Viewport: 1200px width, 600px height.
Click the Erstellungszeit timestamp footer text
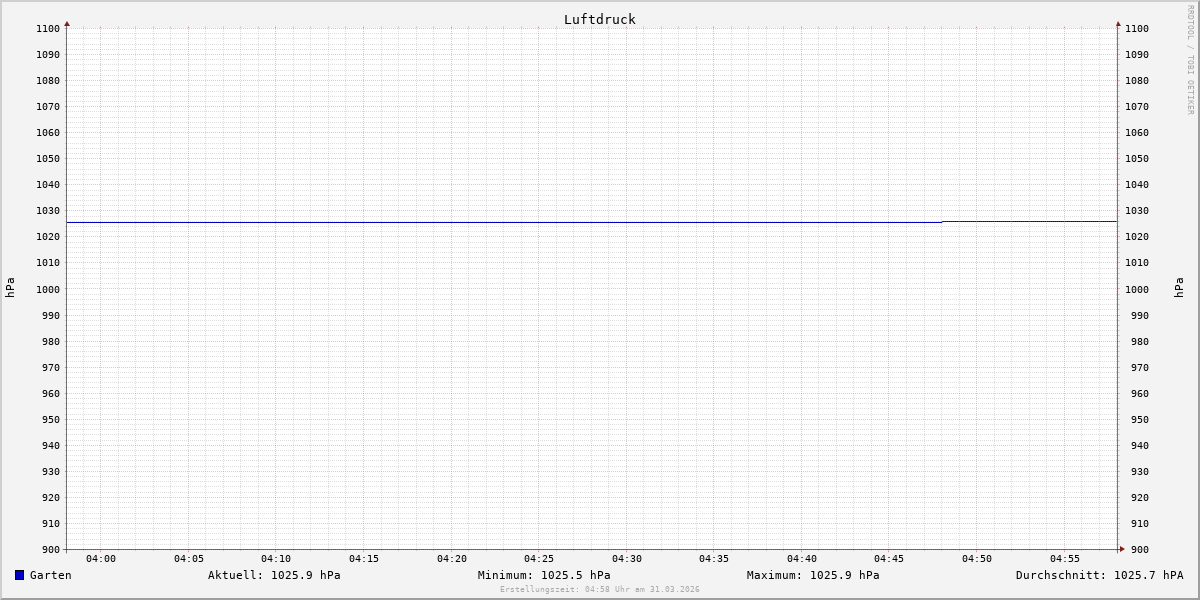click(599, 590)
